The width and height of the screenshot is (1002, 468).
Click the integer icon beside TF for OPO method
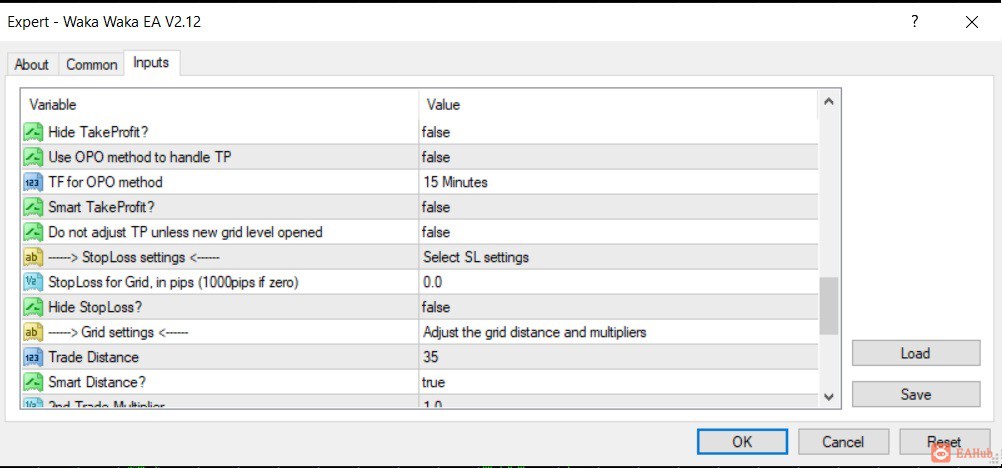coord(33,182)
